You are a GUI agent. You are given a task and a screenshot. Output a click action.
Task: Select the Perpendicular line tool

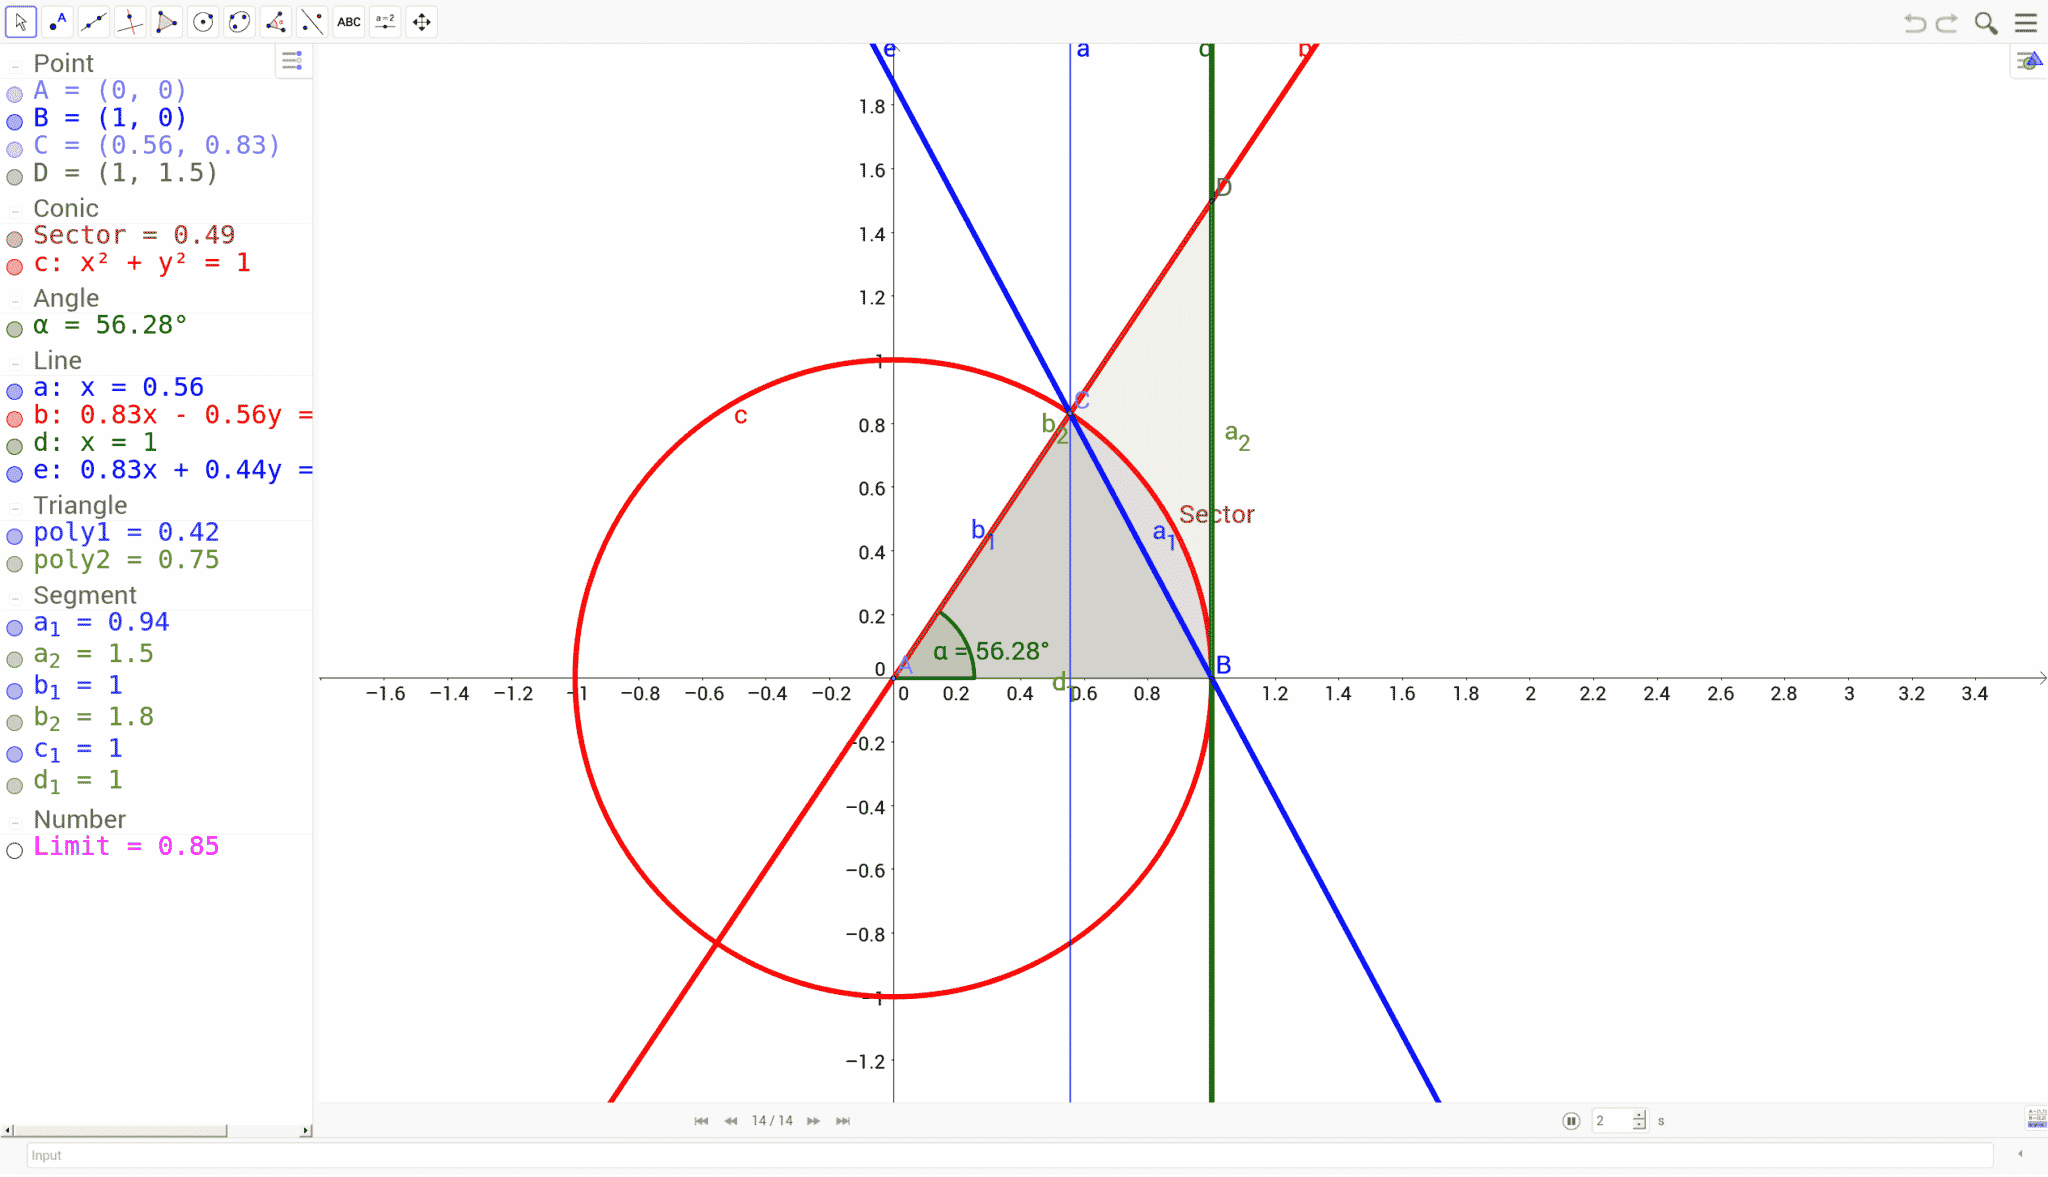click(x=130, y=21)
